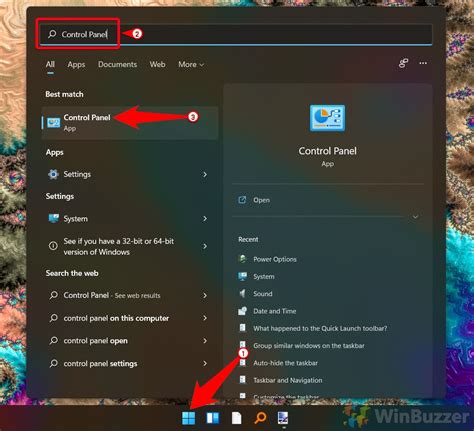
Task: Expand the control panel settings chevron
Action: [205, 363]
